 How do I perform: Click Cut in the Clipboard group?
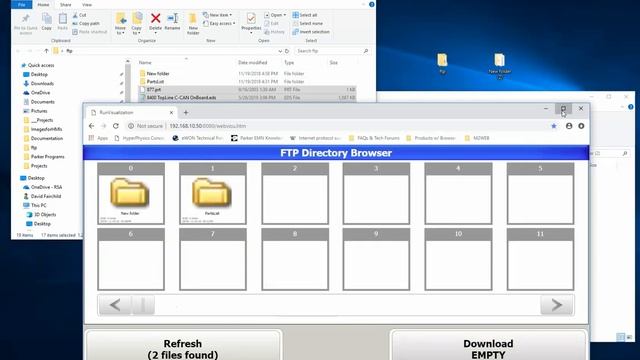pyautogui.click(x=79, y=15)
